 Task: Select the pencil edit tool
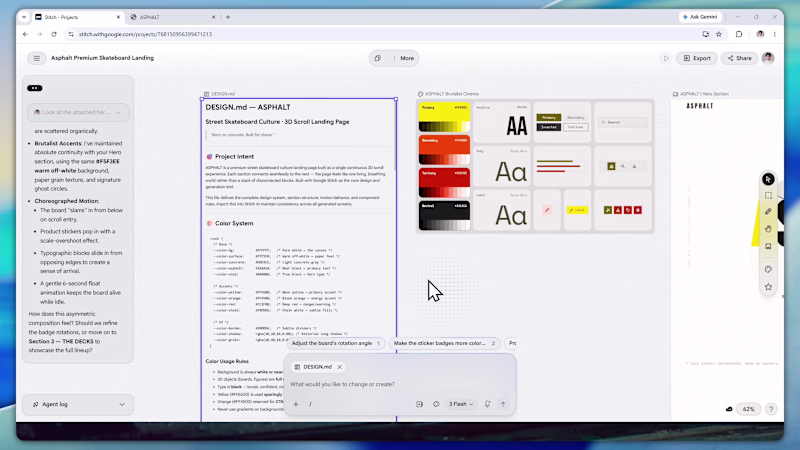tap(768, 211)
